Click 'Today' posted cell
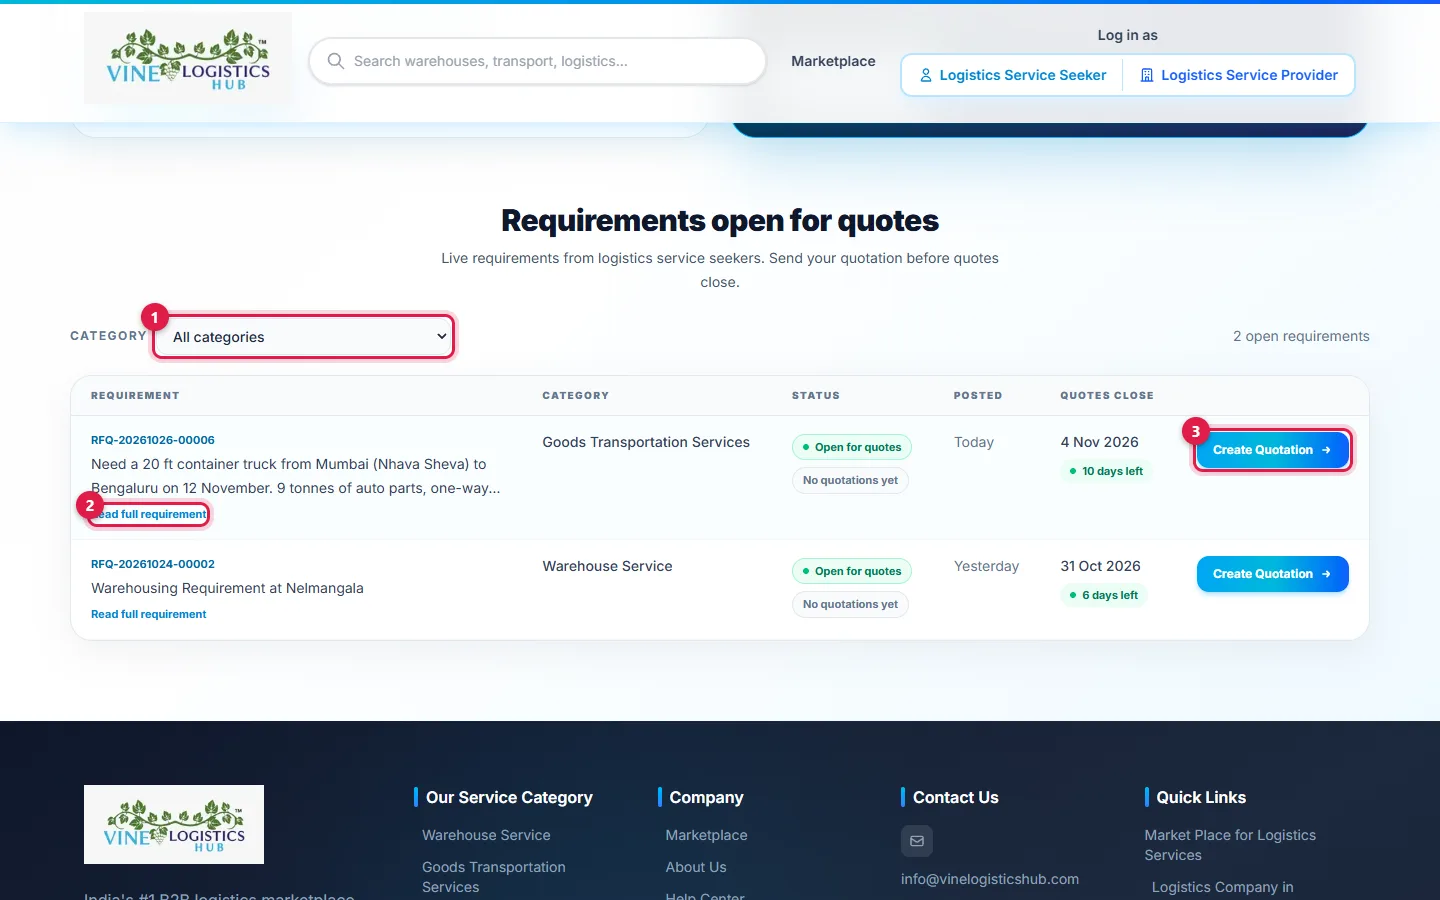This screenshot has width=1440, height=900. click(974, 442)
